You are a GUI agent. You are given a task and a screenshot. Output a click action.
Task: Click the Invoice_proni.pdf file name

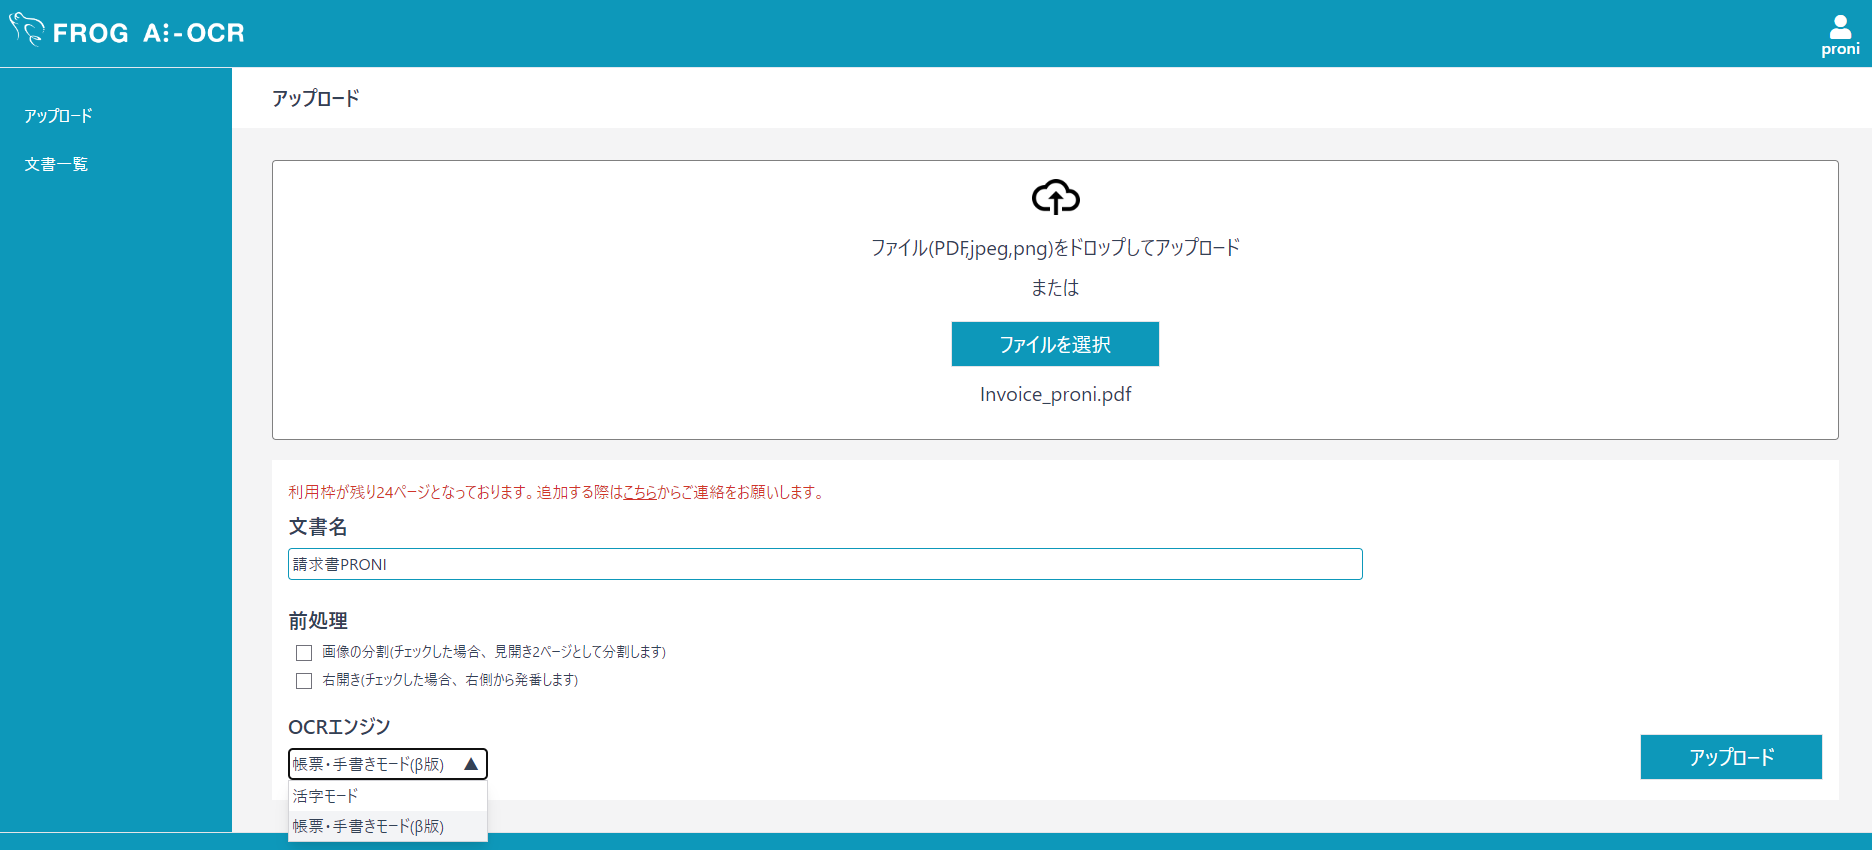1056,394
